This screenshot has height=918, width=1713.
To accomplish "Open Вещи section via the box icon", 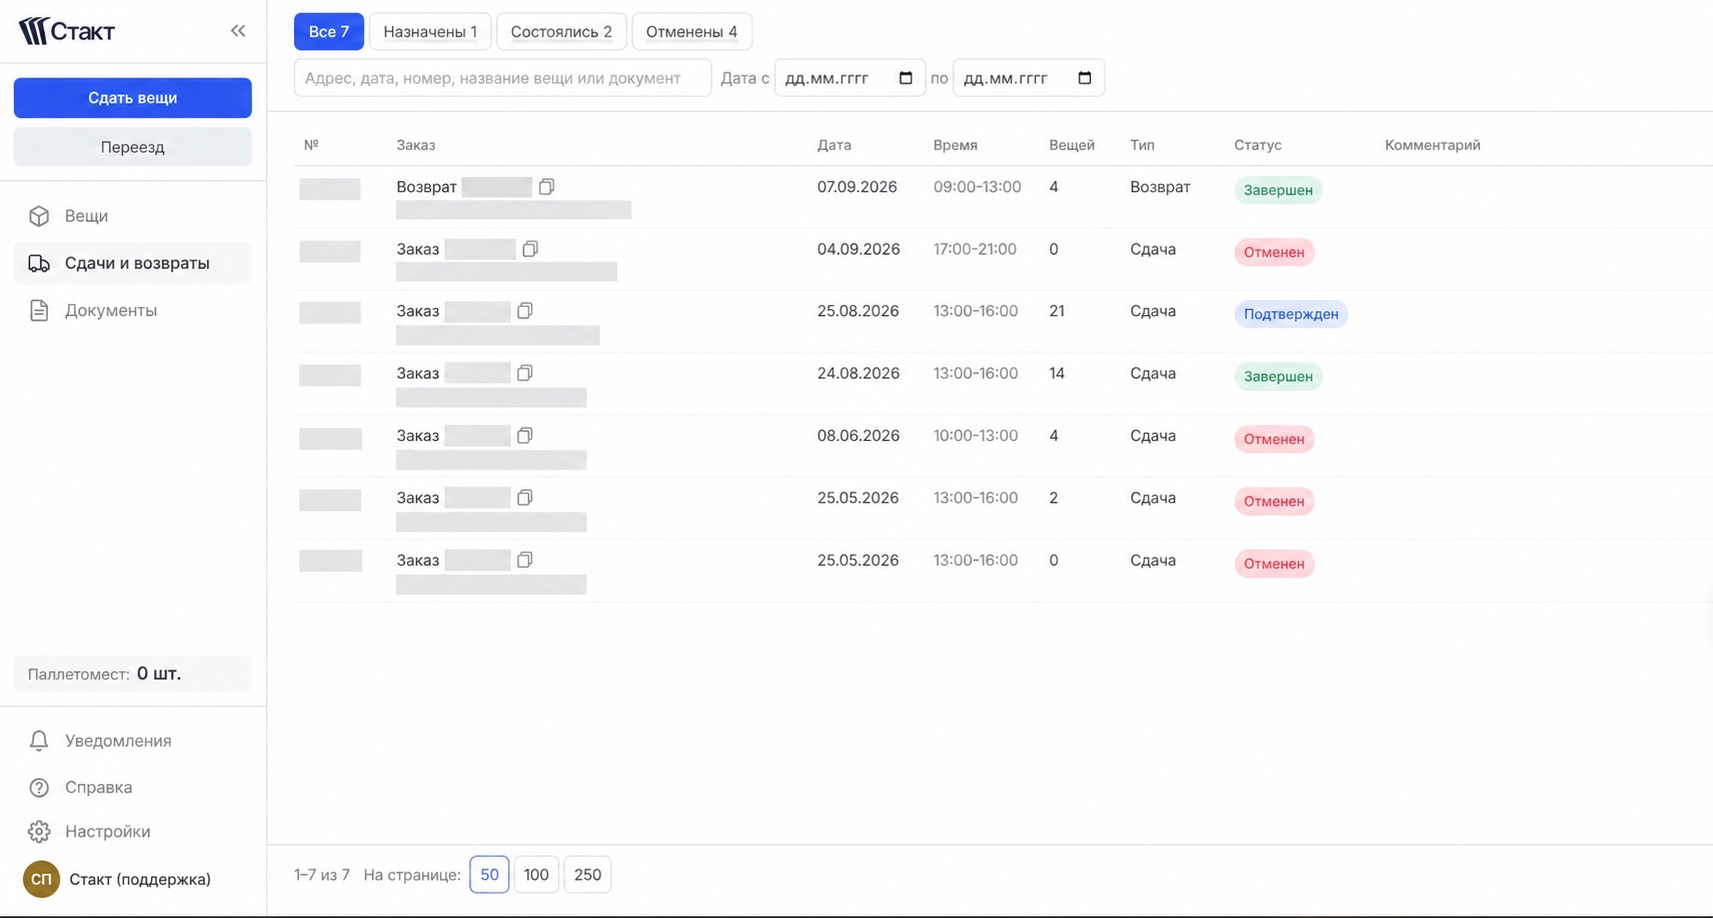I will point(39,216).
